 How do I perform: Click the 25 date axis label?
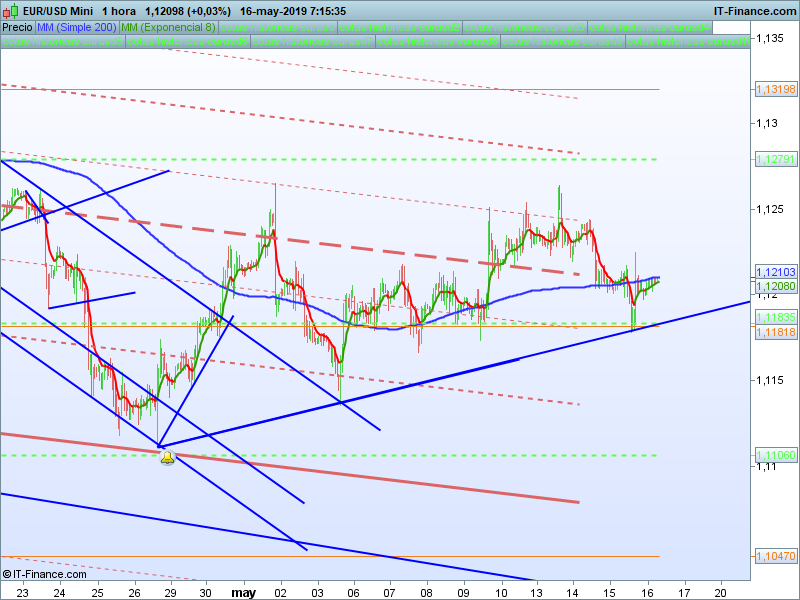[x=97, y=592]
